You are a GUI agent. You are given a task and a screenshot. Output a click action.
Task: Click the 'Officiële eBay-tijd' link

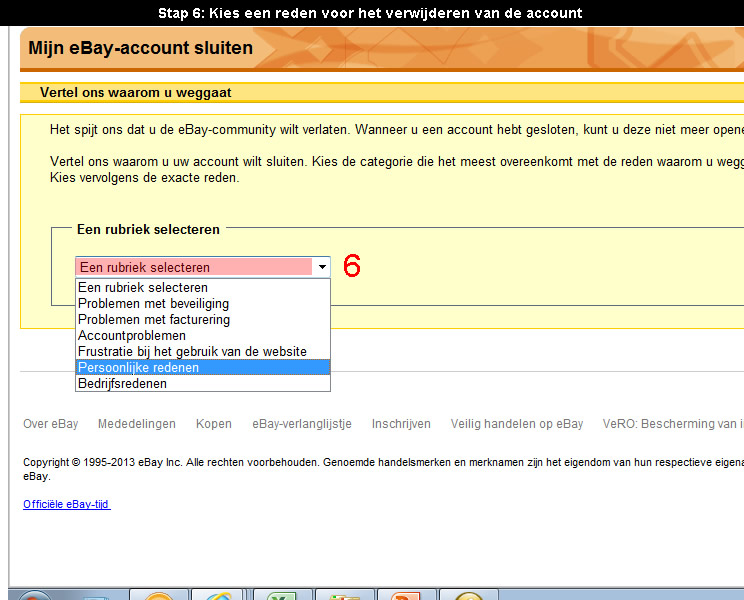click(x=66, y=504)
